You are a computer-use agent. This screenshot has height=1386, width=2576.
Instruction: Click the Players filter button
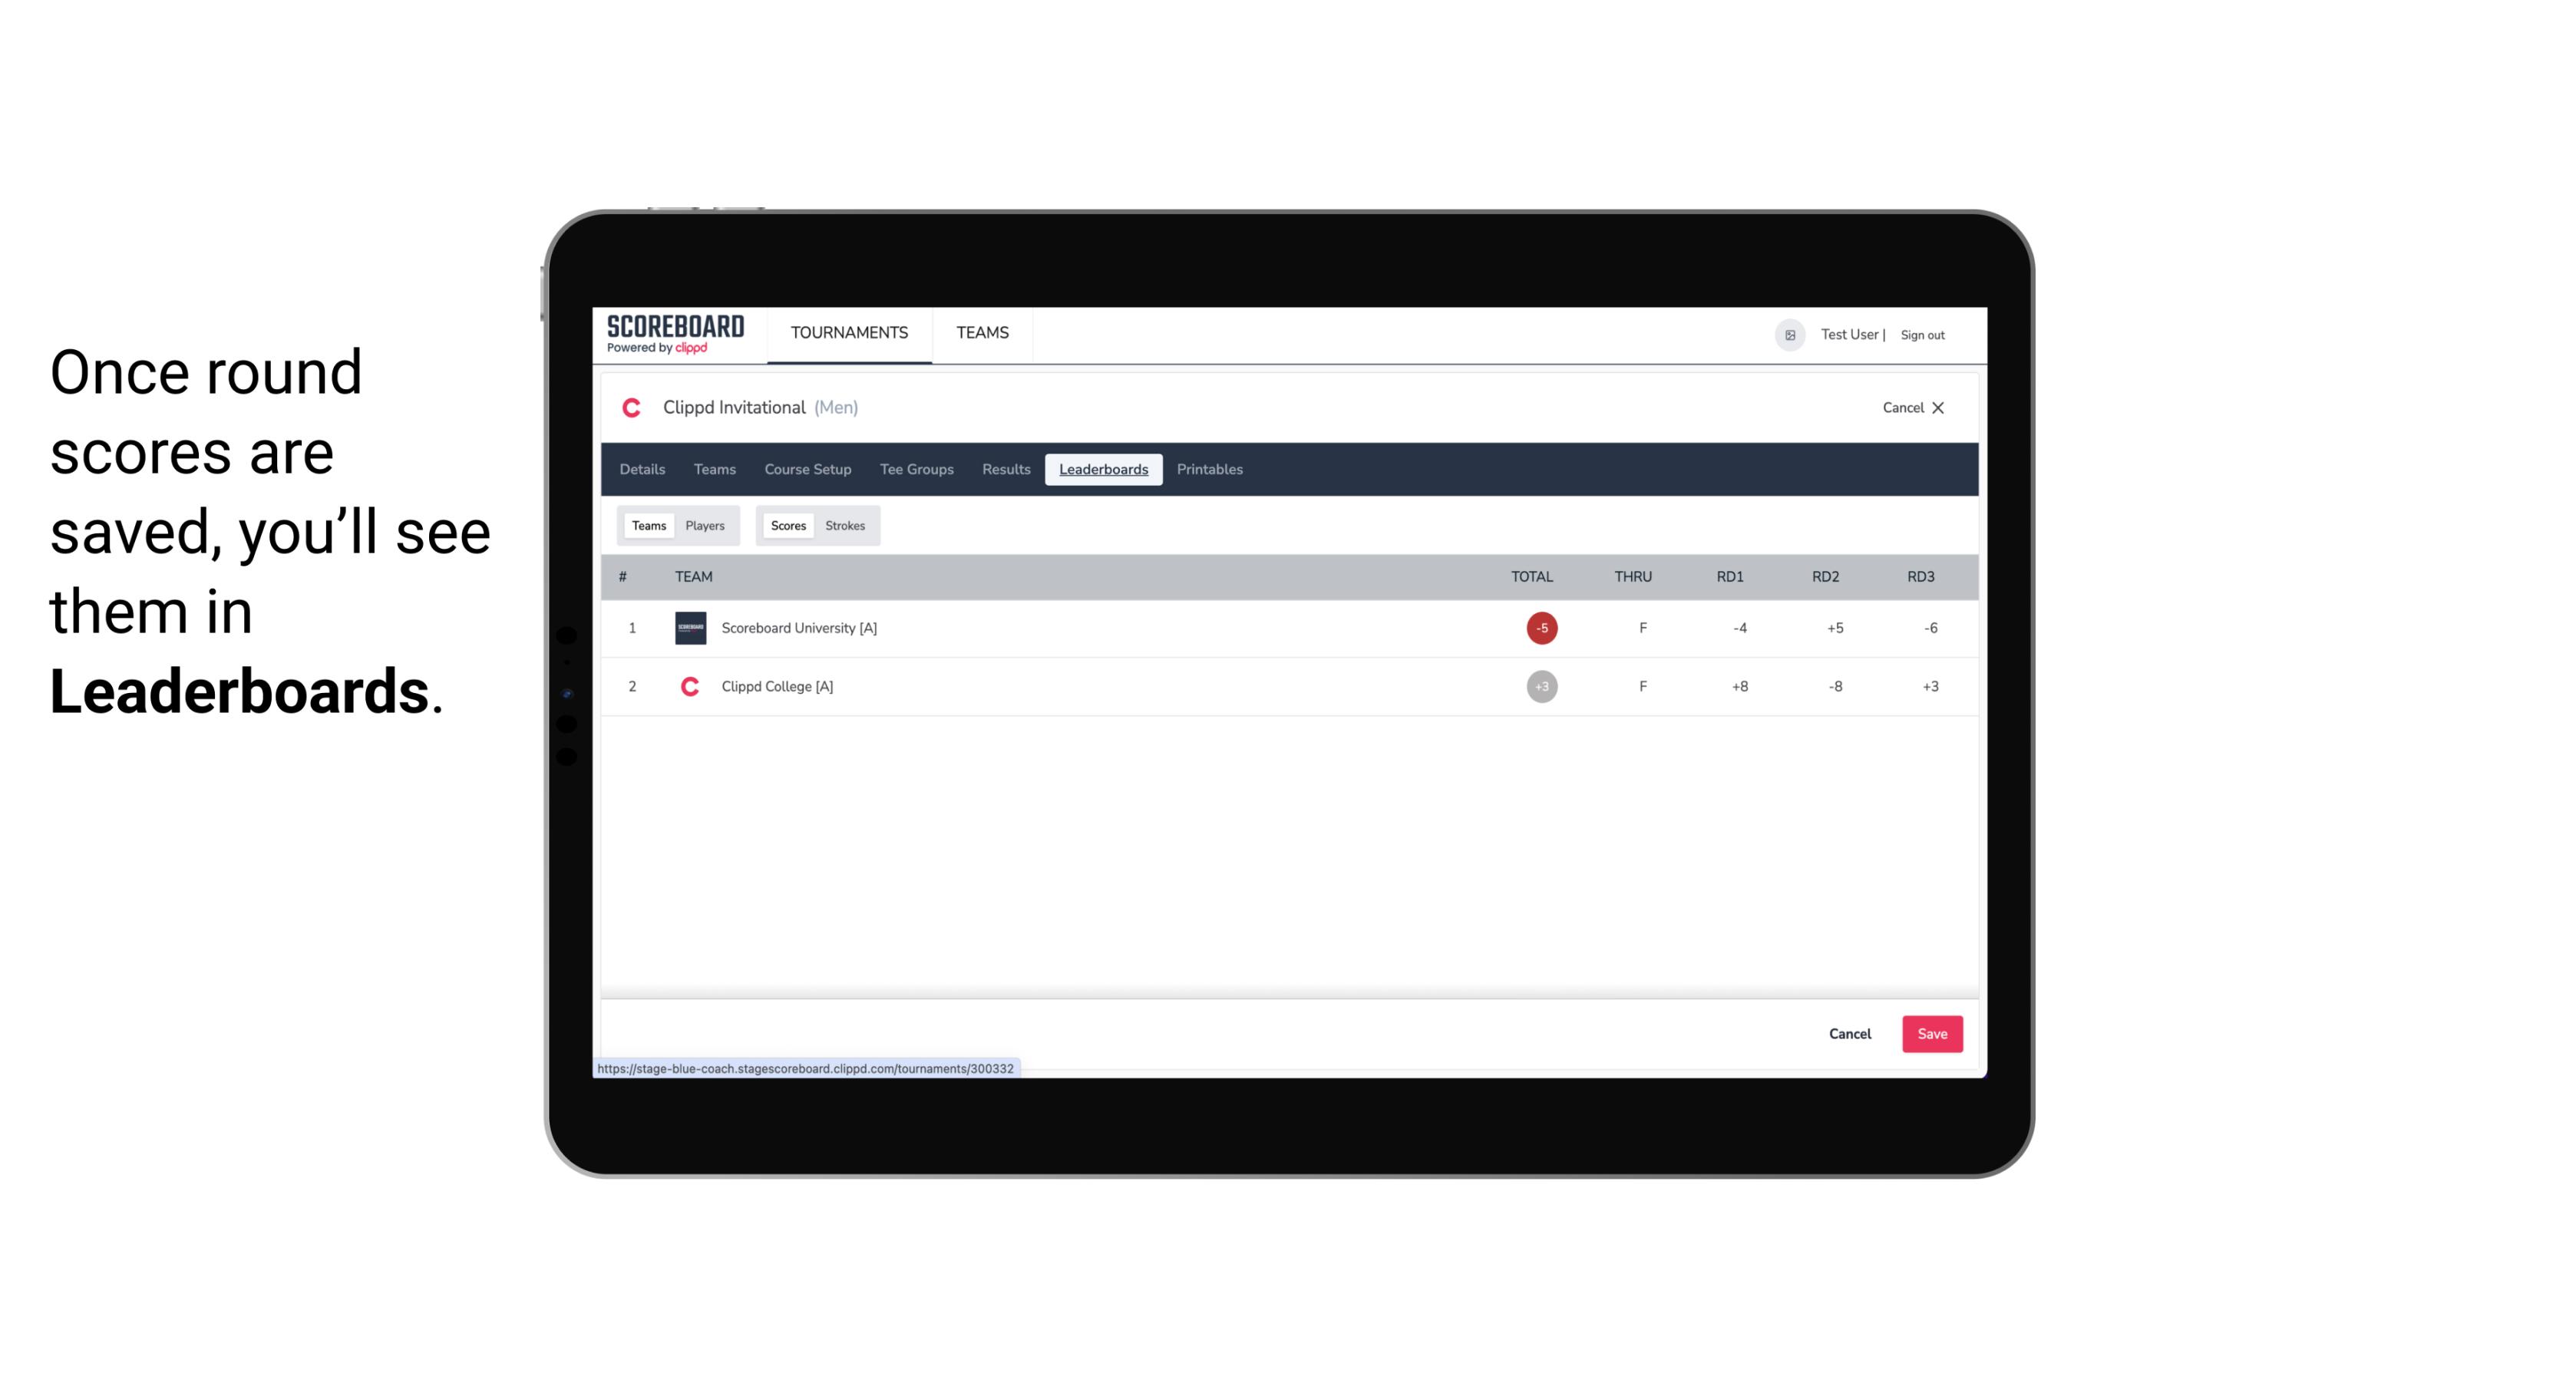(705, 526)
